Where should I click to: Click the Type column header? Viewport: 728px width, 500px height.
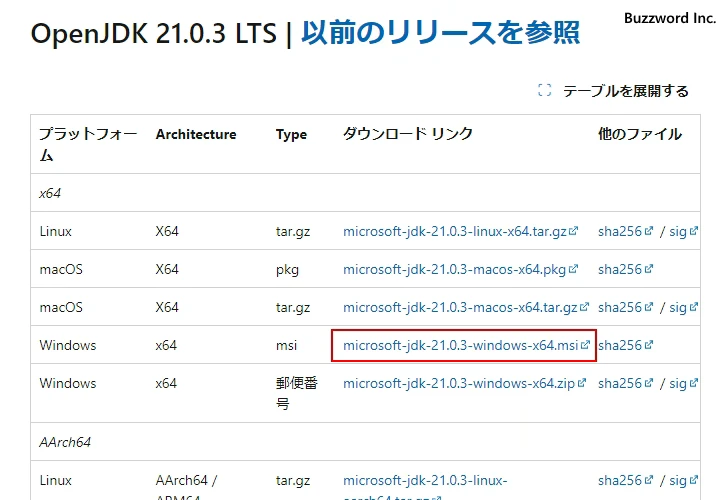tap(291, 134)
